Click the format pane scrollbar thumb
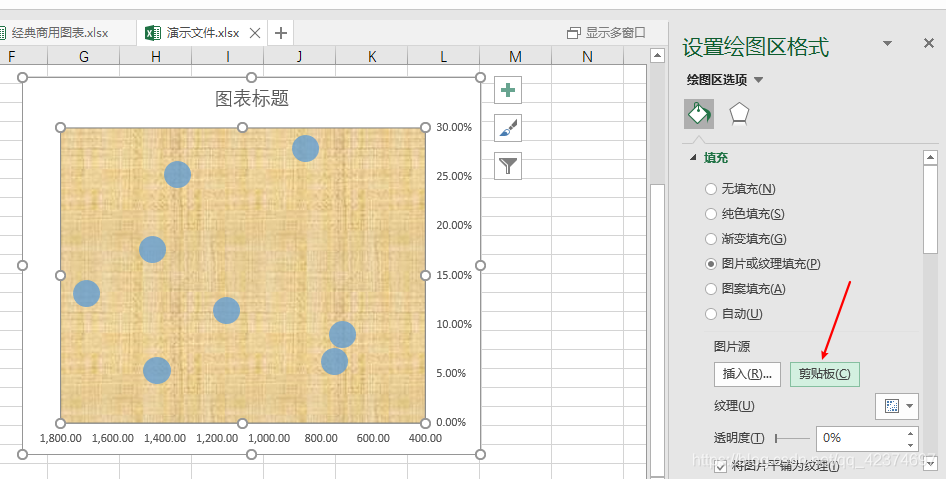 pyautogui.click(x=930, y=209)
